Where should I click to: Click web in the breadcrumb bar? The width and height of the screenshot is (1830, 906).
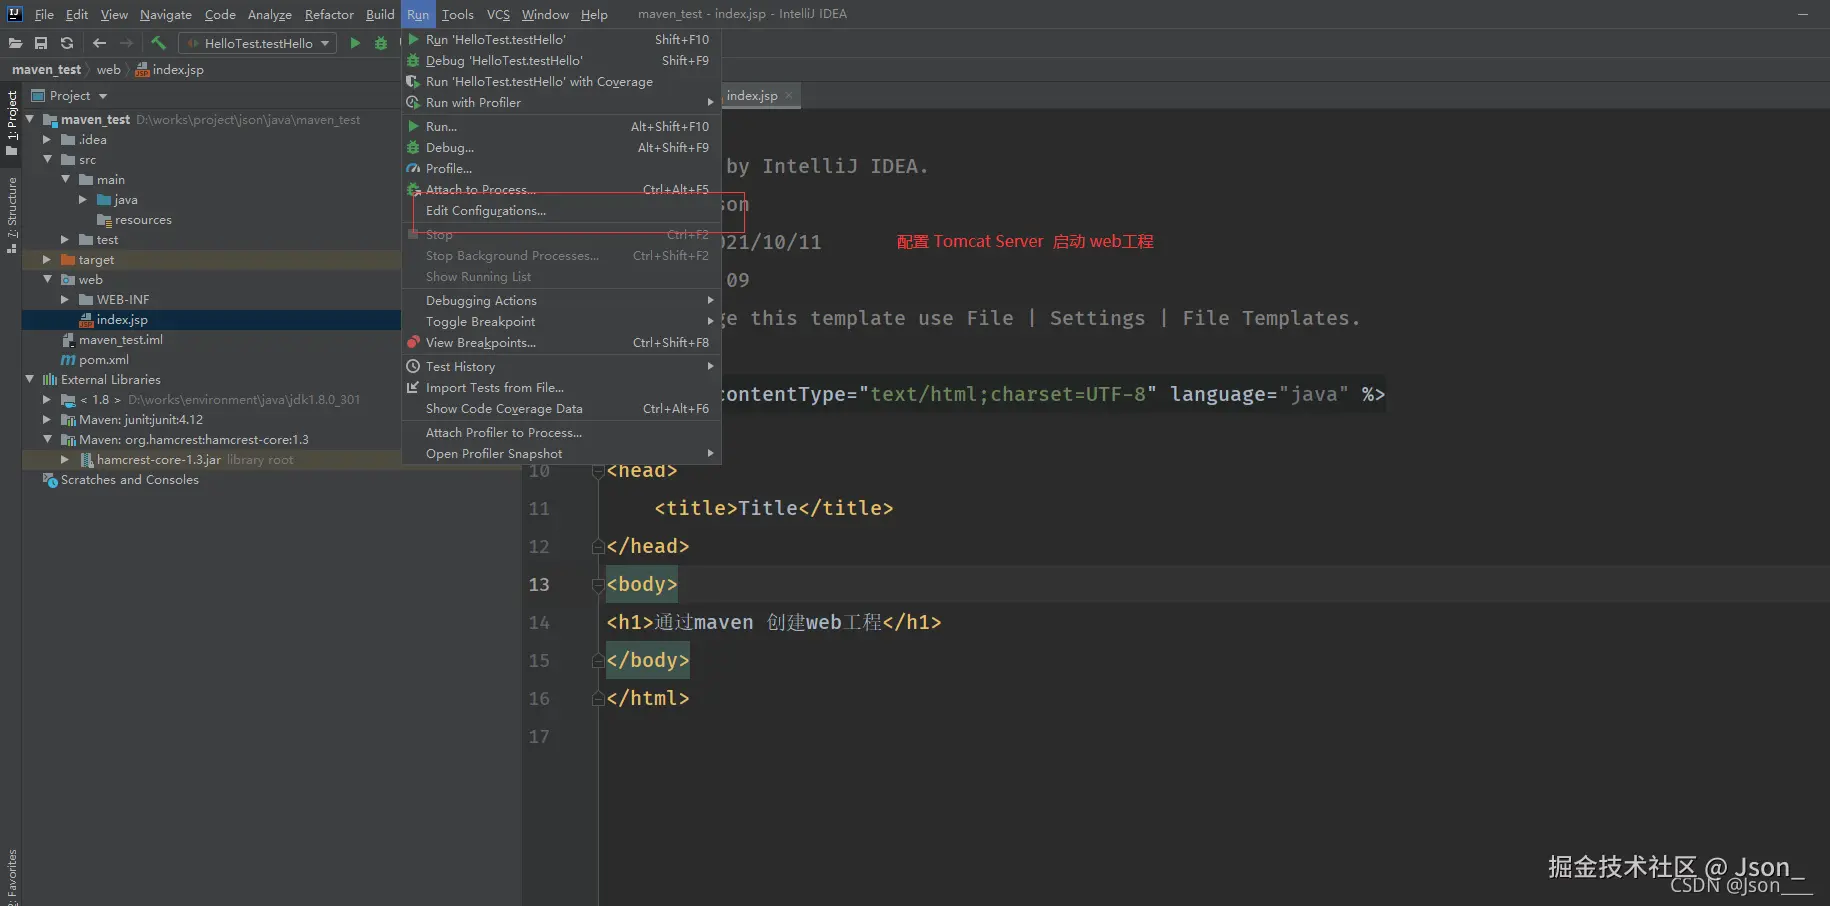[x=108, y=70]
